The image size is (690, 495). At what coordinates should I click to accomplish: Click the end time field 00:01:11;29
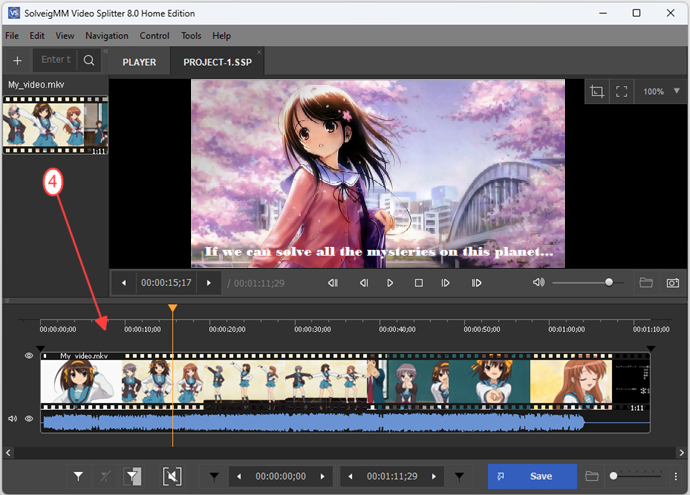coord(392,476)
